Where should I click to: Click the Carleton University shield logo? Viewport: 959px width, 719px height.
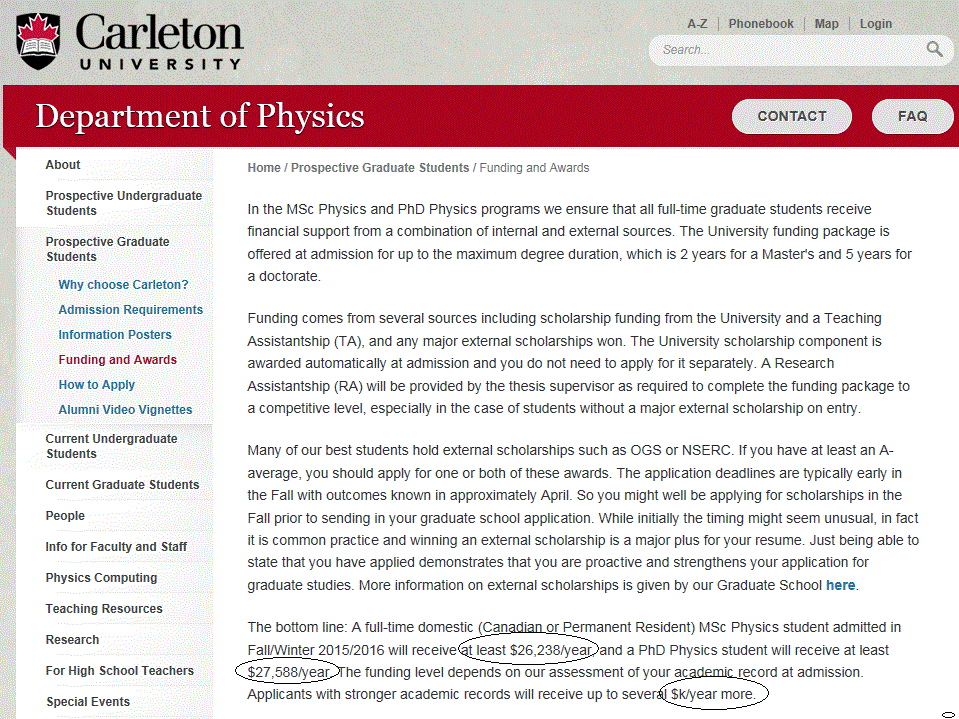pyautogui.click(x=38, y=41)
